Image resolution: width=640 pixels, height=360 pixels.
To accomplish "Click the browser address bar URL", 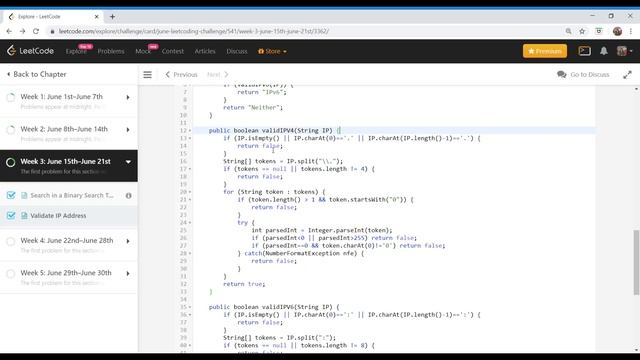I will point(194,31).
